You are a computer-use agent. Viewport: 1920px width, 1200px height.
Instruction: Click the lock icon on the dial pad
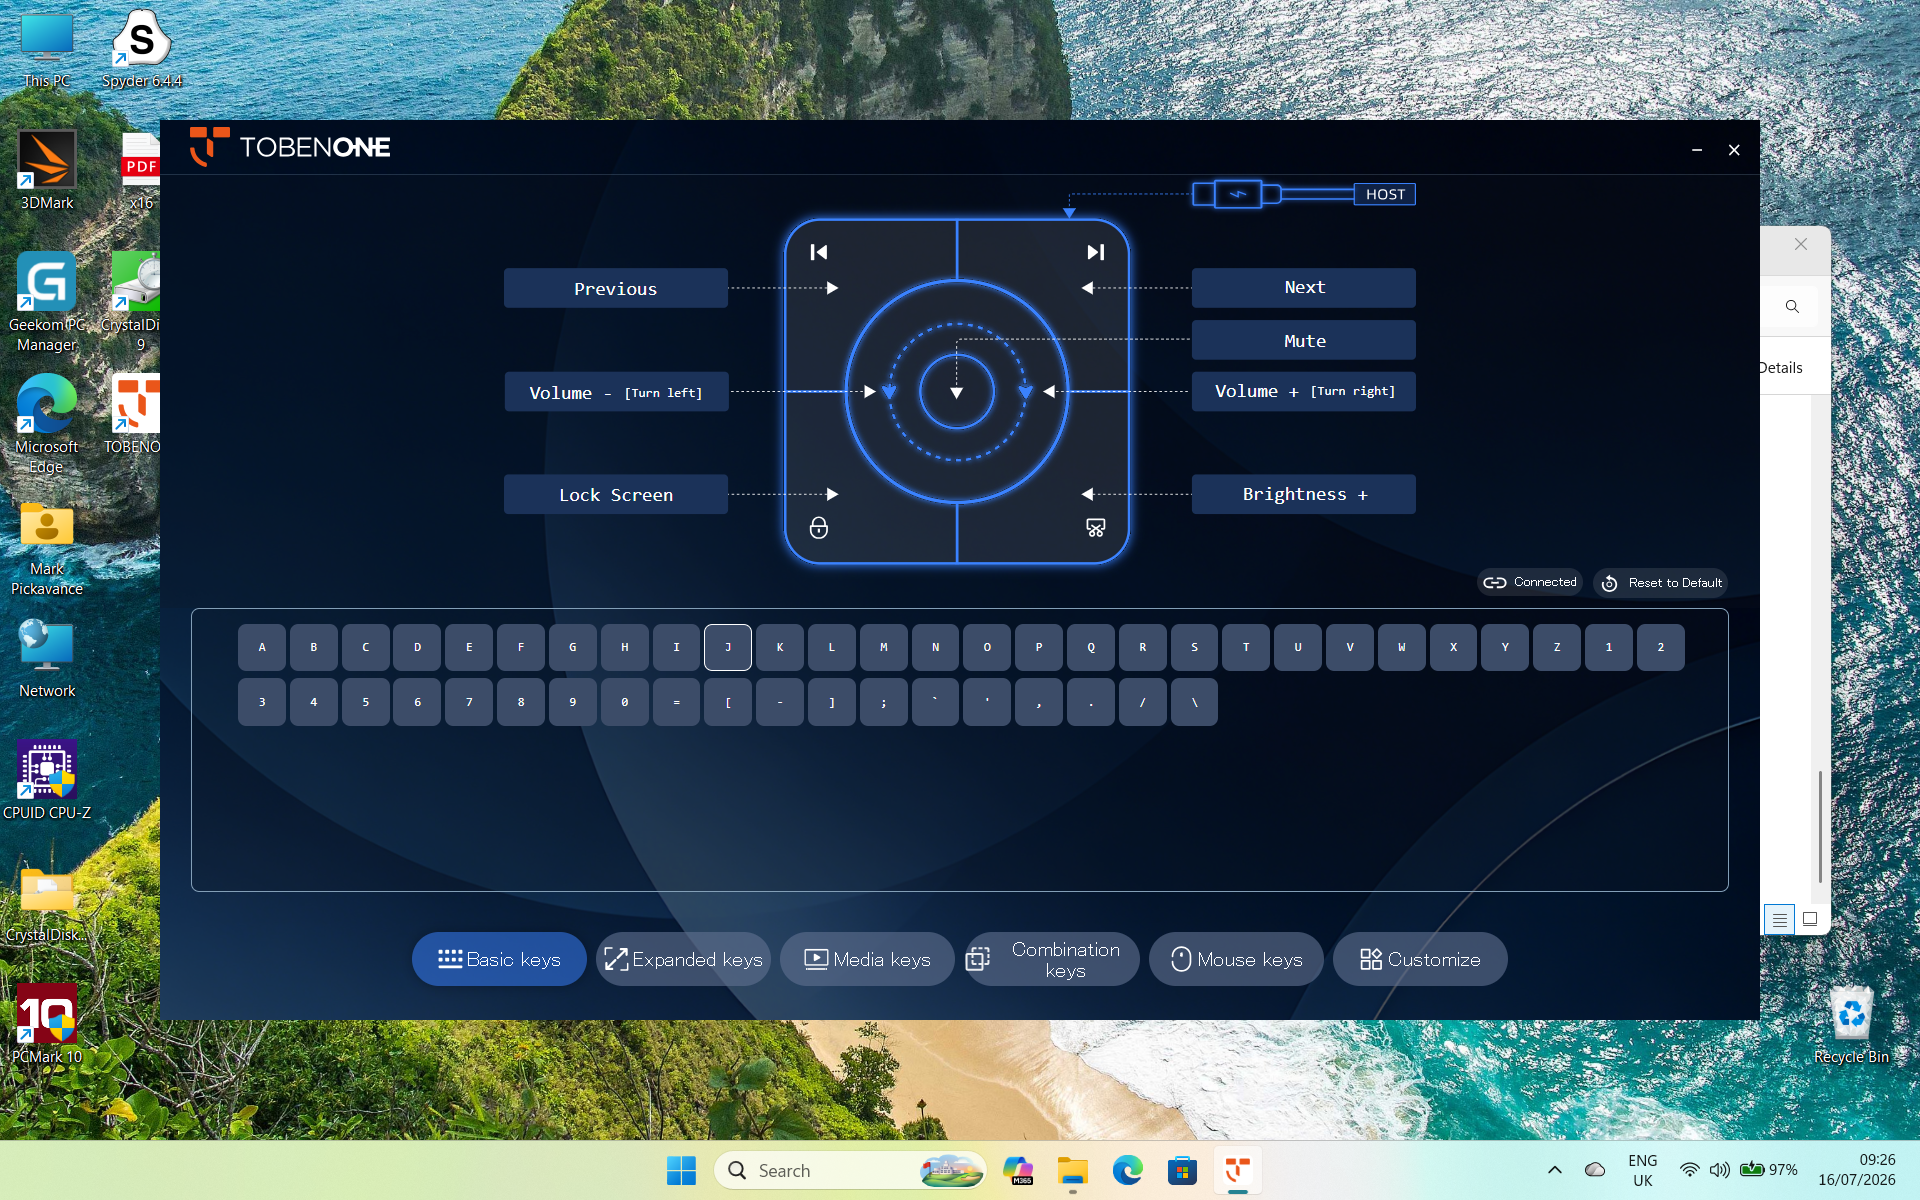(x=819, y=527)
